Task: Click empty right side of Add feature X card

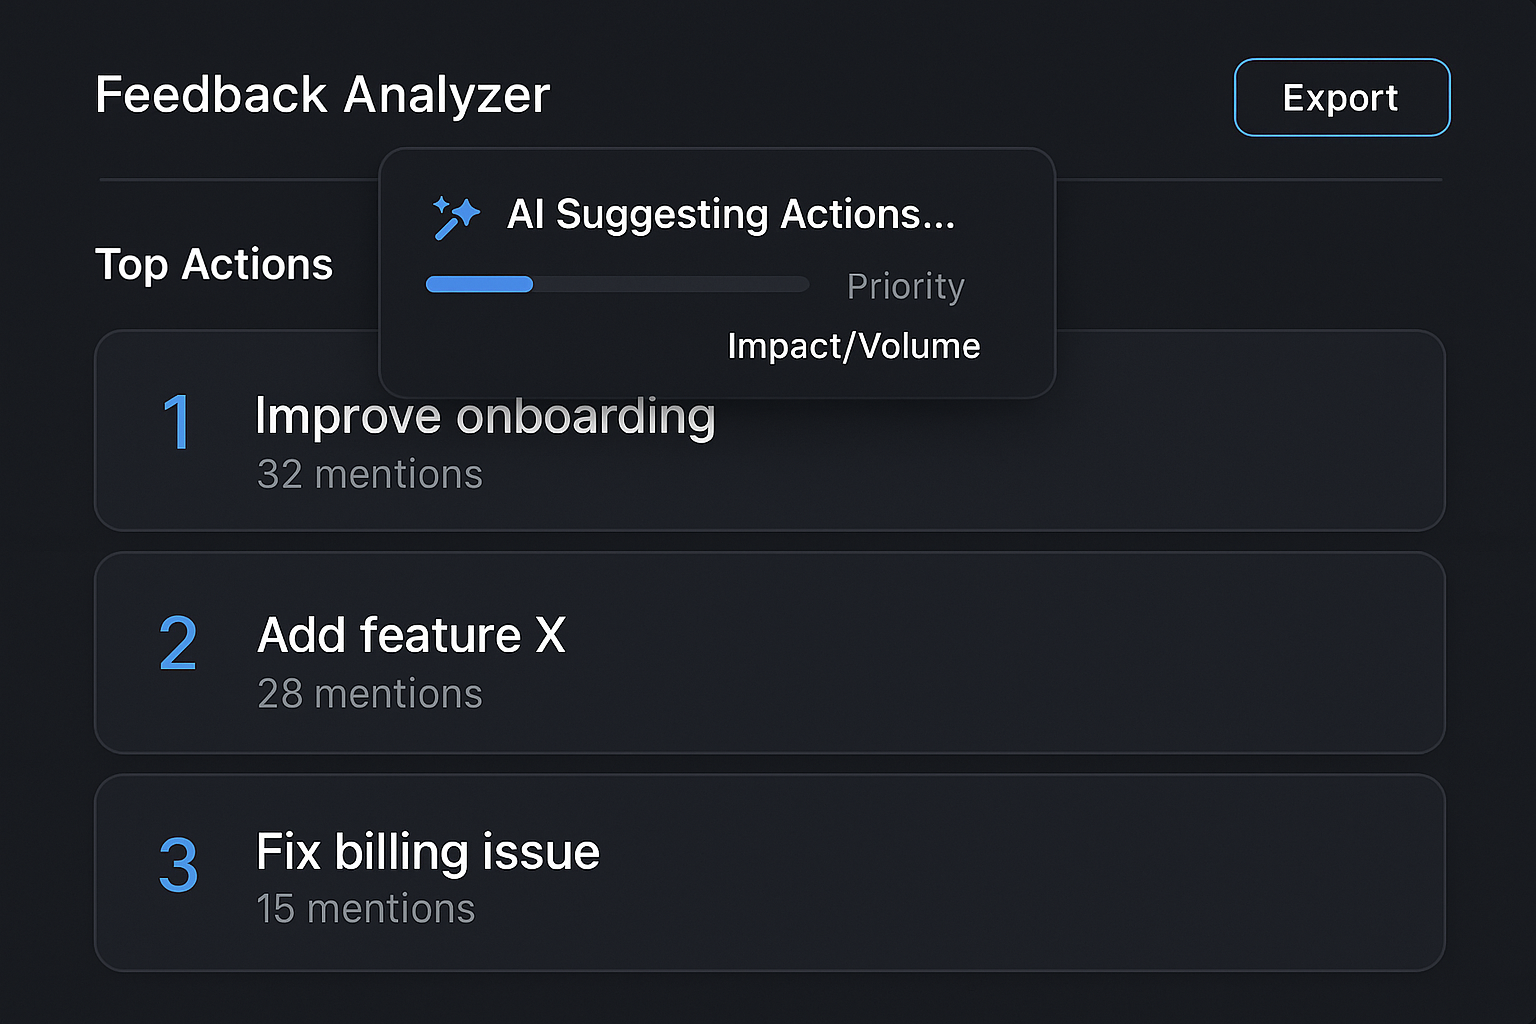Action: pyautogui.click(x=1100, y=653)
